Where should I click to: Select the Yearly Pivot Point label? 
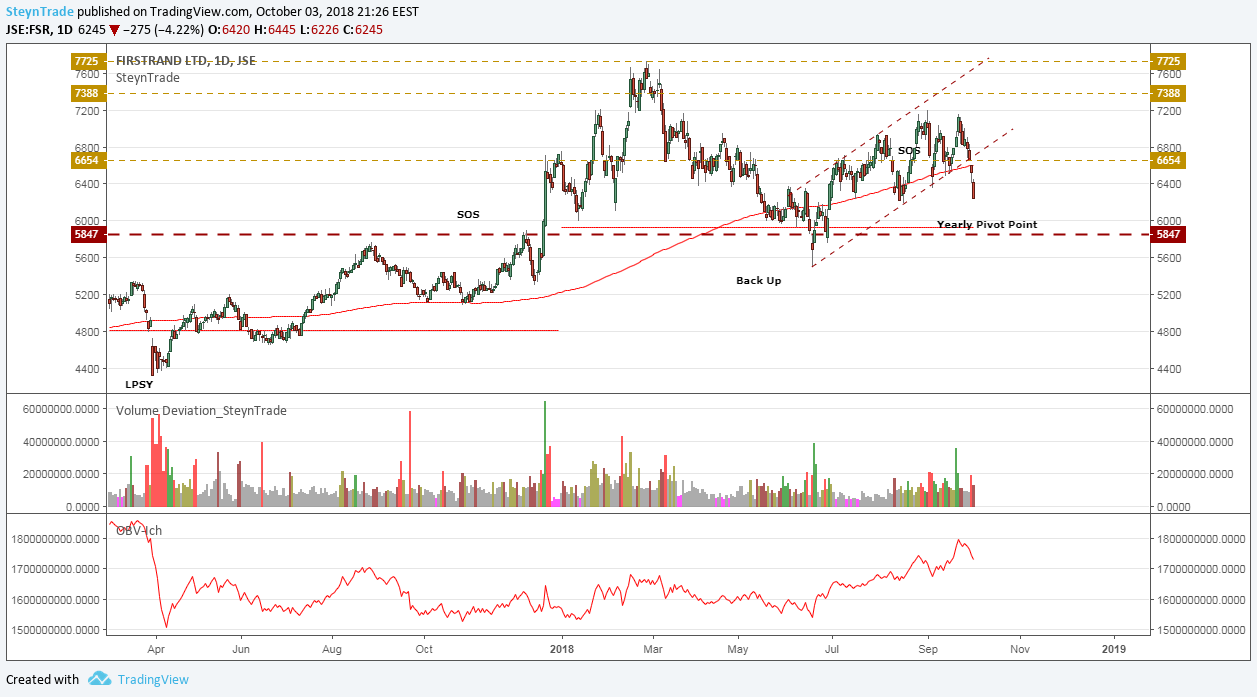987,225
